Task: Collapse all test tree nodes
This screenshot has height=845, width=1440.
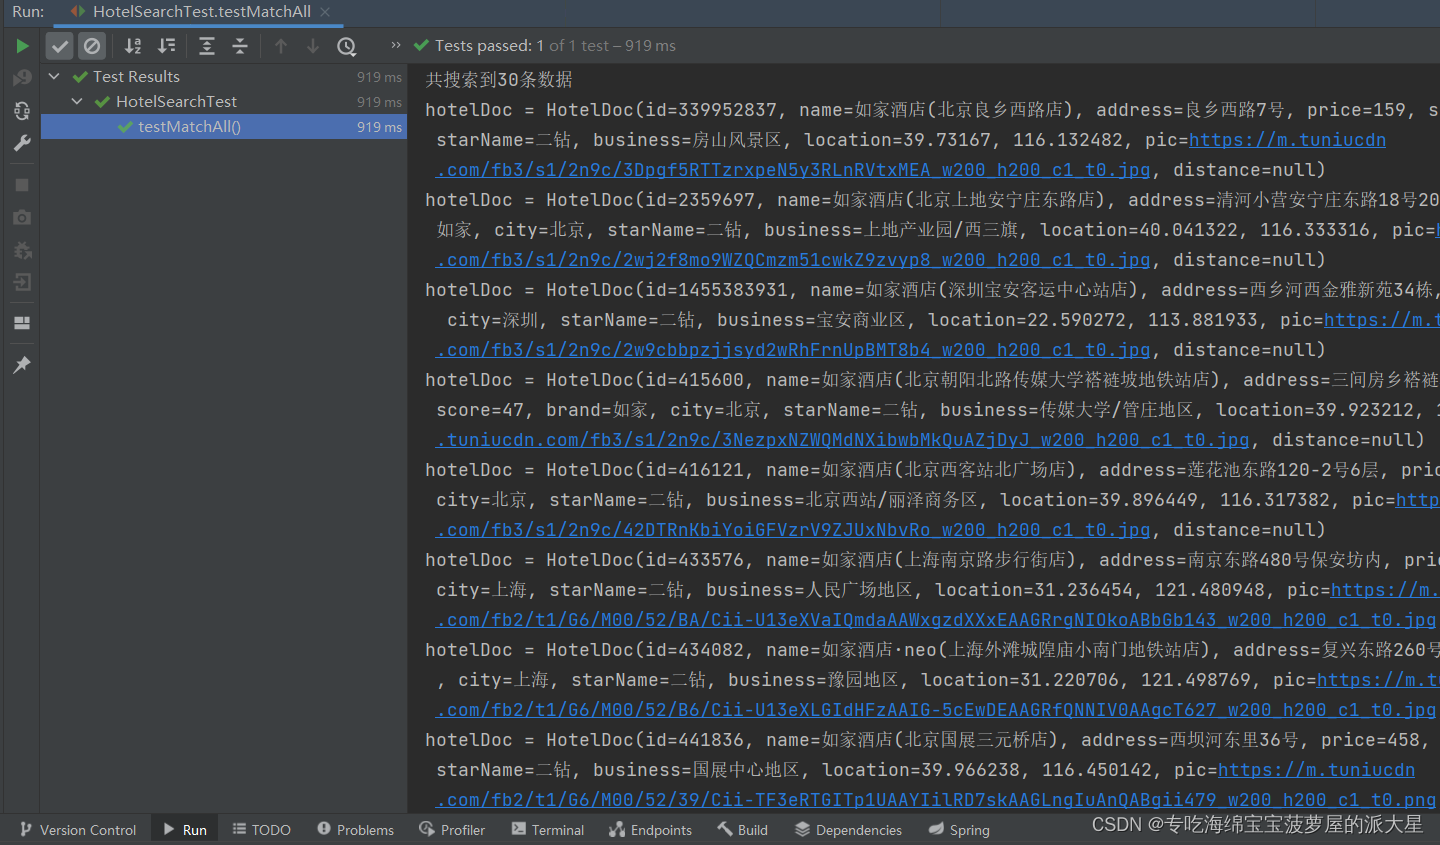Action: tap(240, 46)
